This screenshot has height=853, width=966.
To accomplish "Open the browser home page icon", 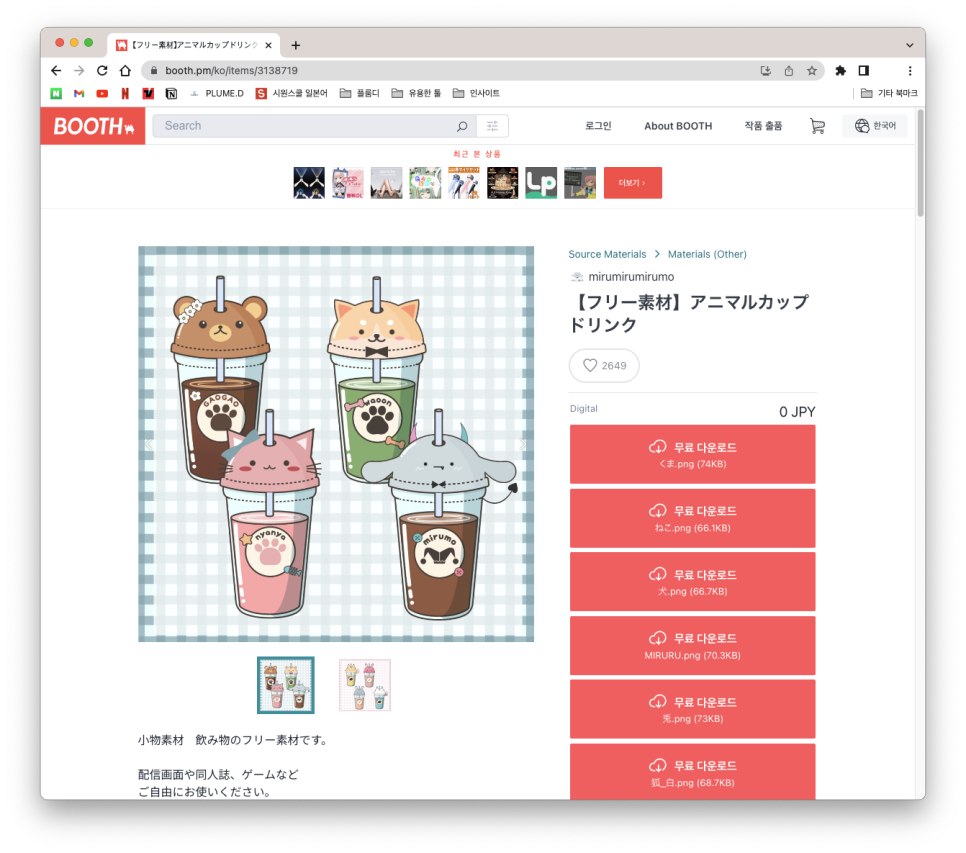I will pos(125,71).
